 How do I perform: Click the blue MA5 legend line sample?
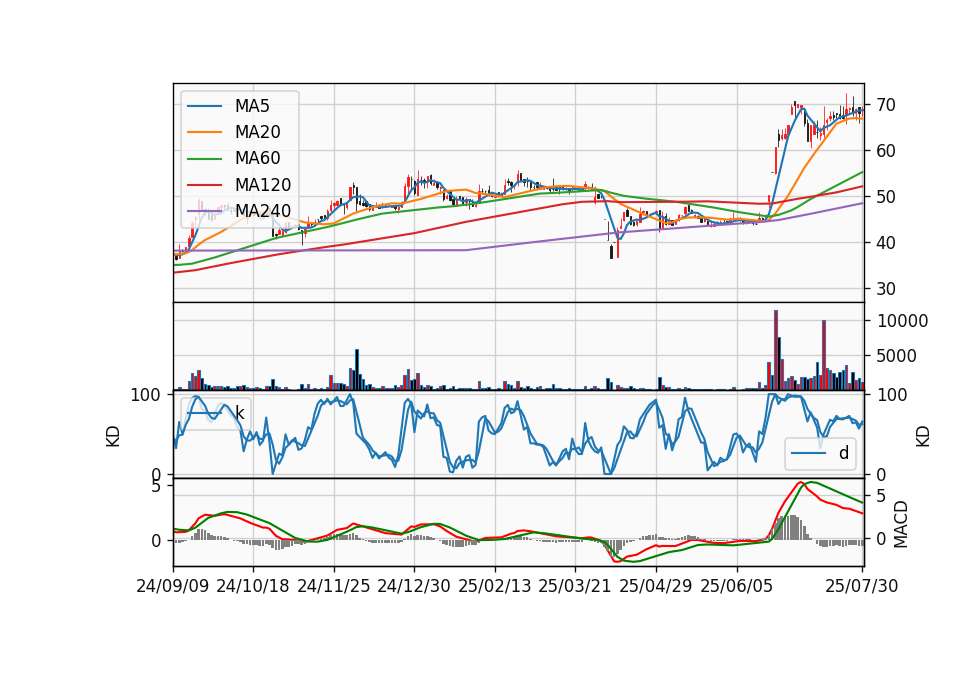(x=204, y=107)
